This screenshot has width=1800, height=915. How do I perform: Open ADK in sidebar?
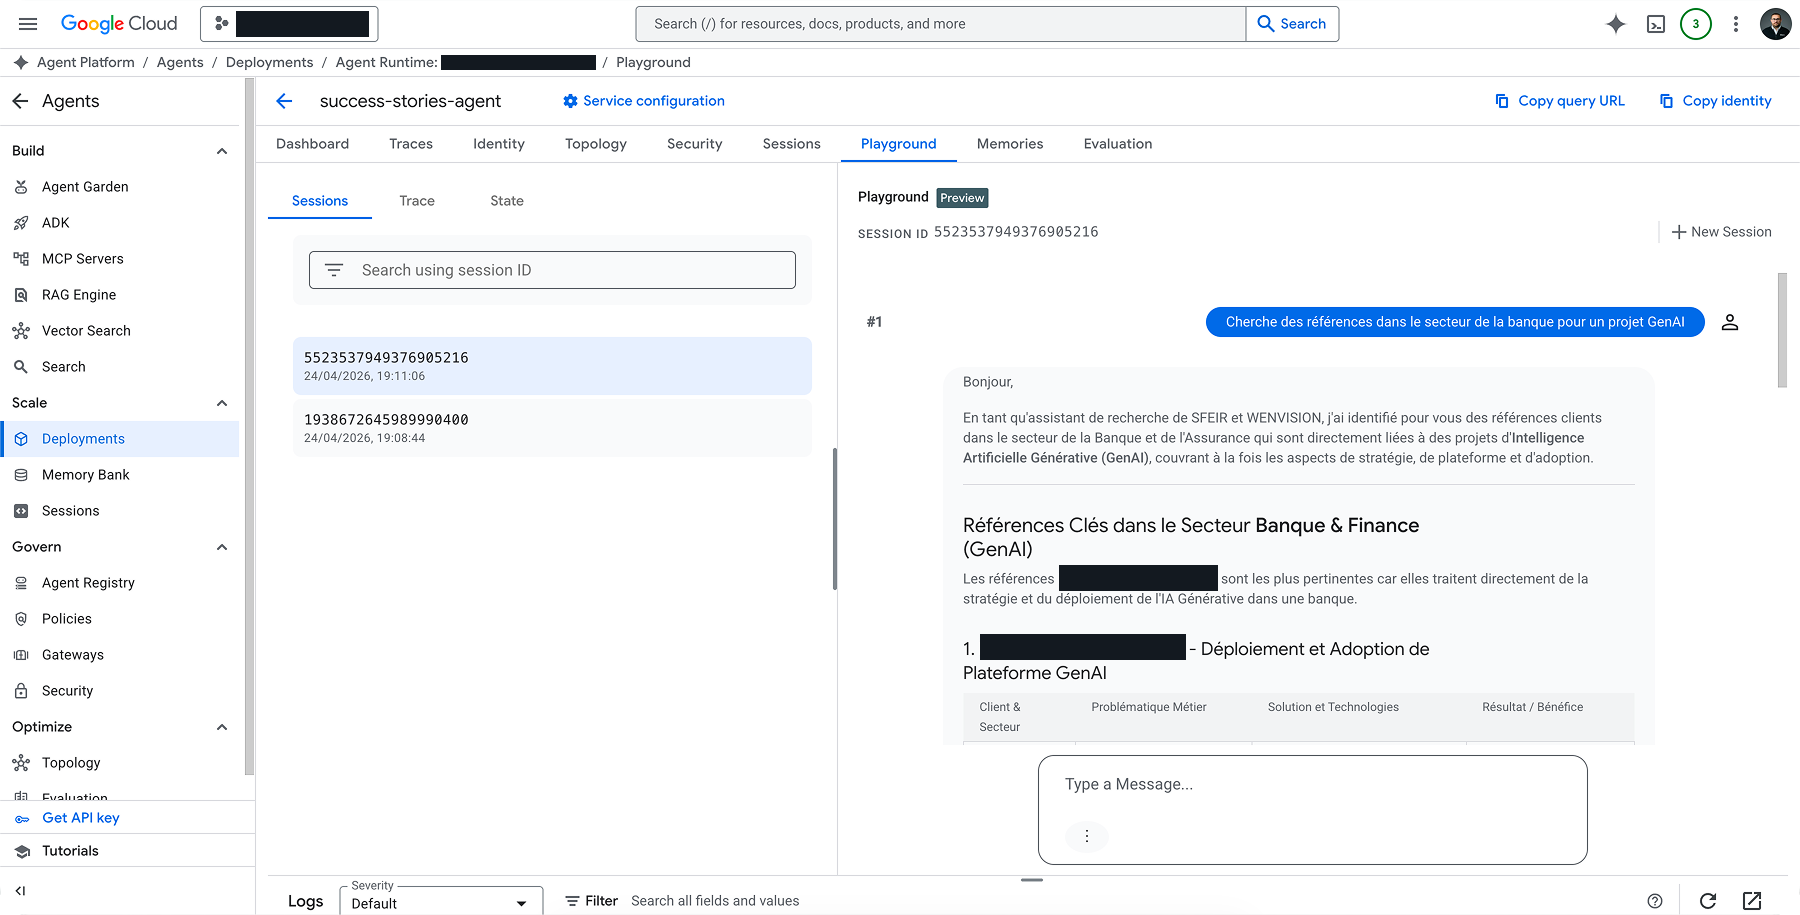[56, 223]
